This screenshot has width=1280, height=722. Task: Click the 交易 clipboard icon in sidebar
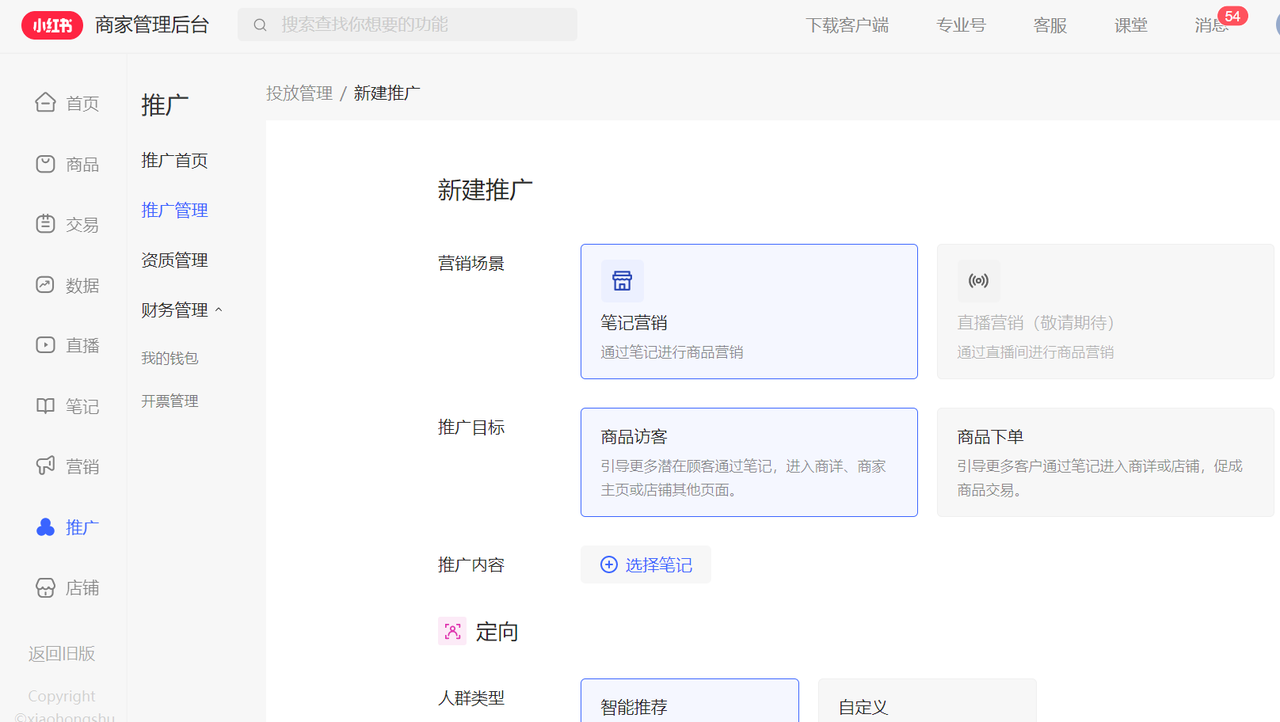(45, 224)
